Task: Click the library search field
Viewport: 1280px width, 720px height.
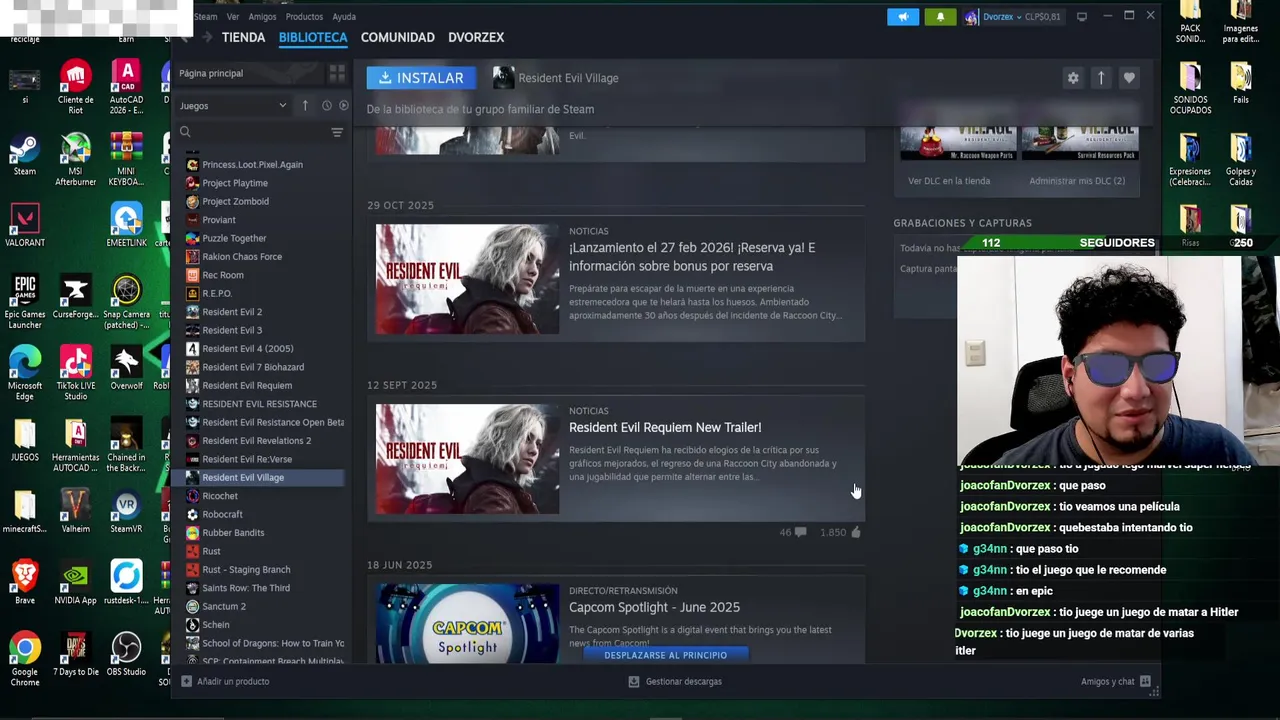Action: point(252,132)
